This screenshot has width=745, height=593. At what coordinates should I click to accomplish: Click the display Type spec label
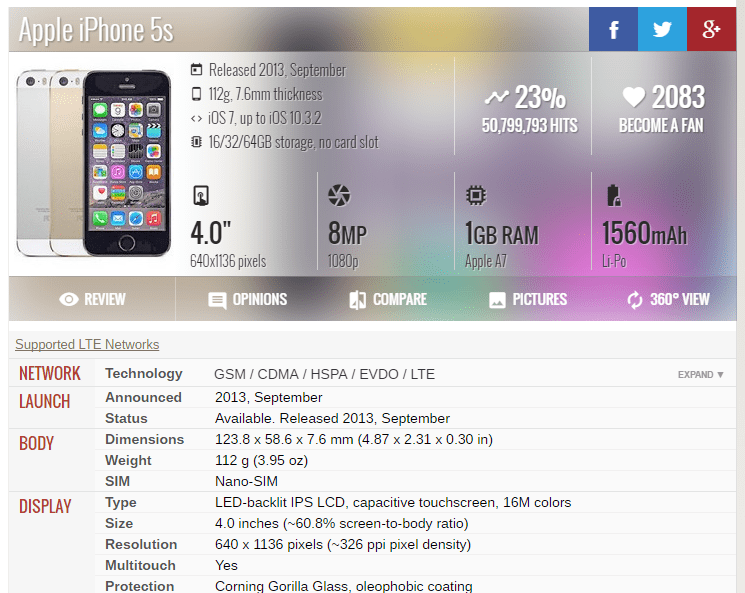(121, 503)
